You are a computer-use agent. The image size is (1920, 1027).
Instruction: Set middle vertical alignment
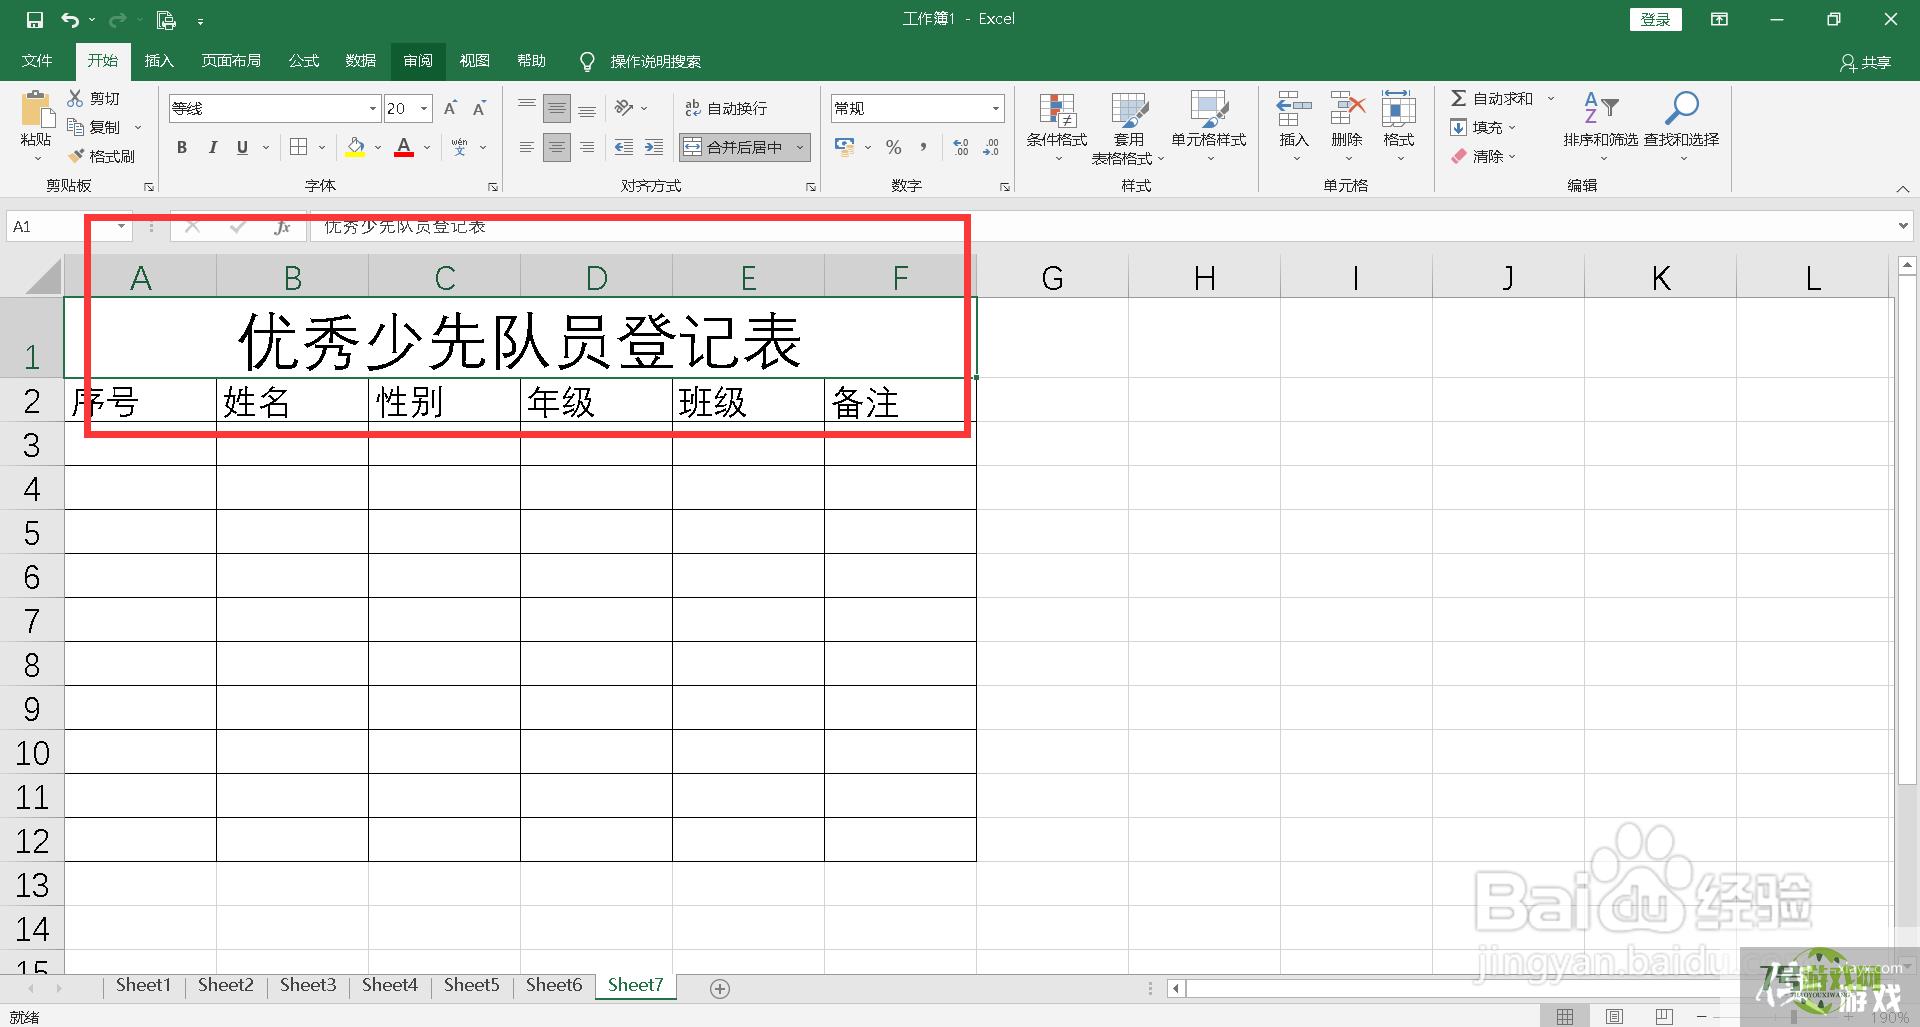pos(557,108)
